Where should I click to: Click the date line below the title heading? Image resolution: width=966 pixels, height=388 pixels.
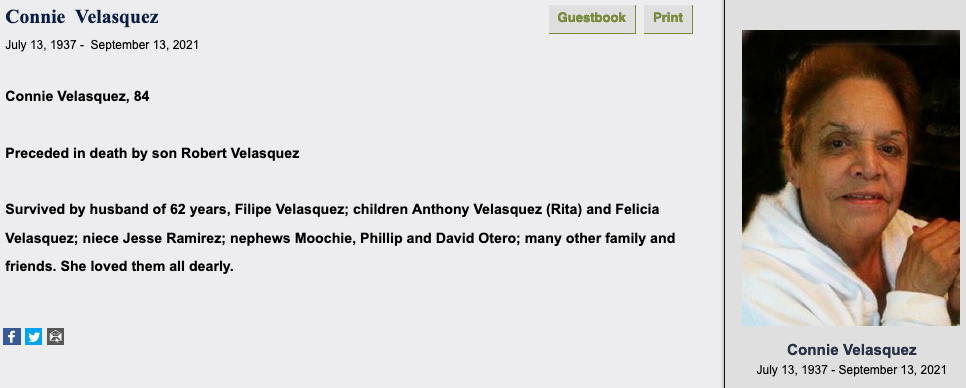coord(102,45)
